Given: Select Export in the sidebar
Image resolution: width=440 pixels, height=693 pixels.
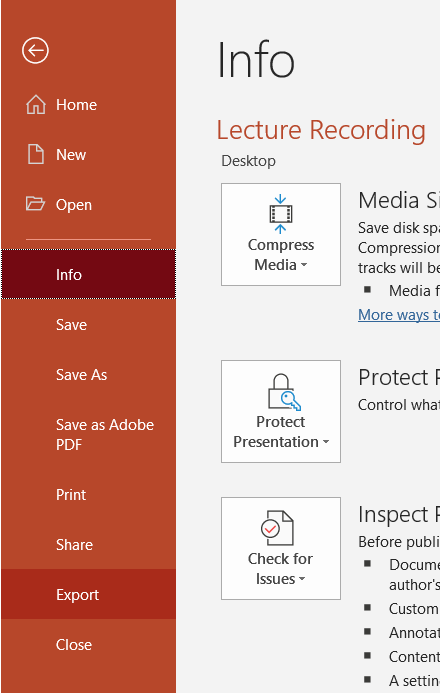Looking at the screenshot, I should pyautogui.click(x=88, y=594).
